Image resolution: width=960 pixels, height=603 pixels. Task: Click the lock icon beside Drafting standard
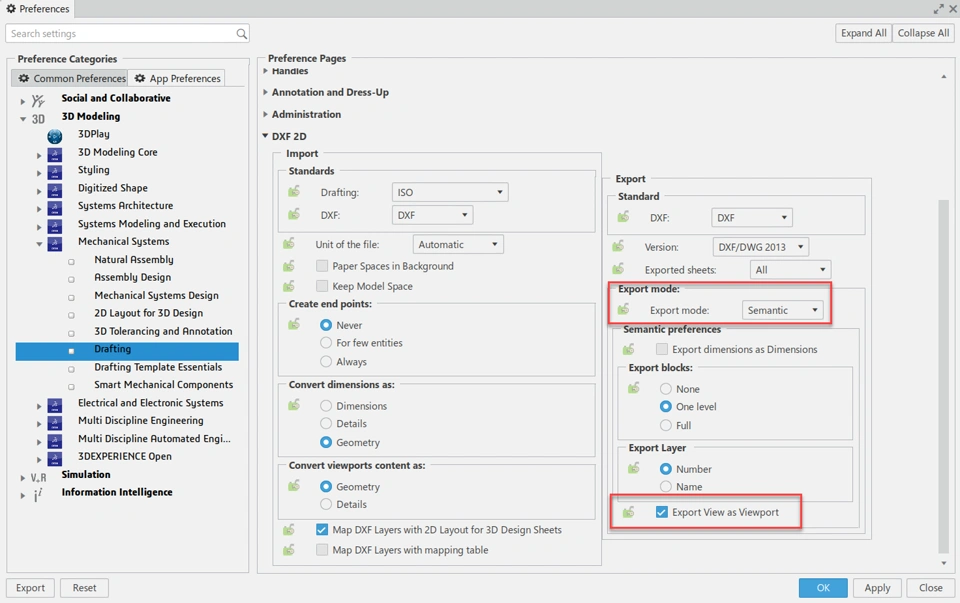tap(294, 192)
